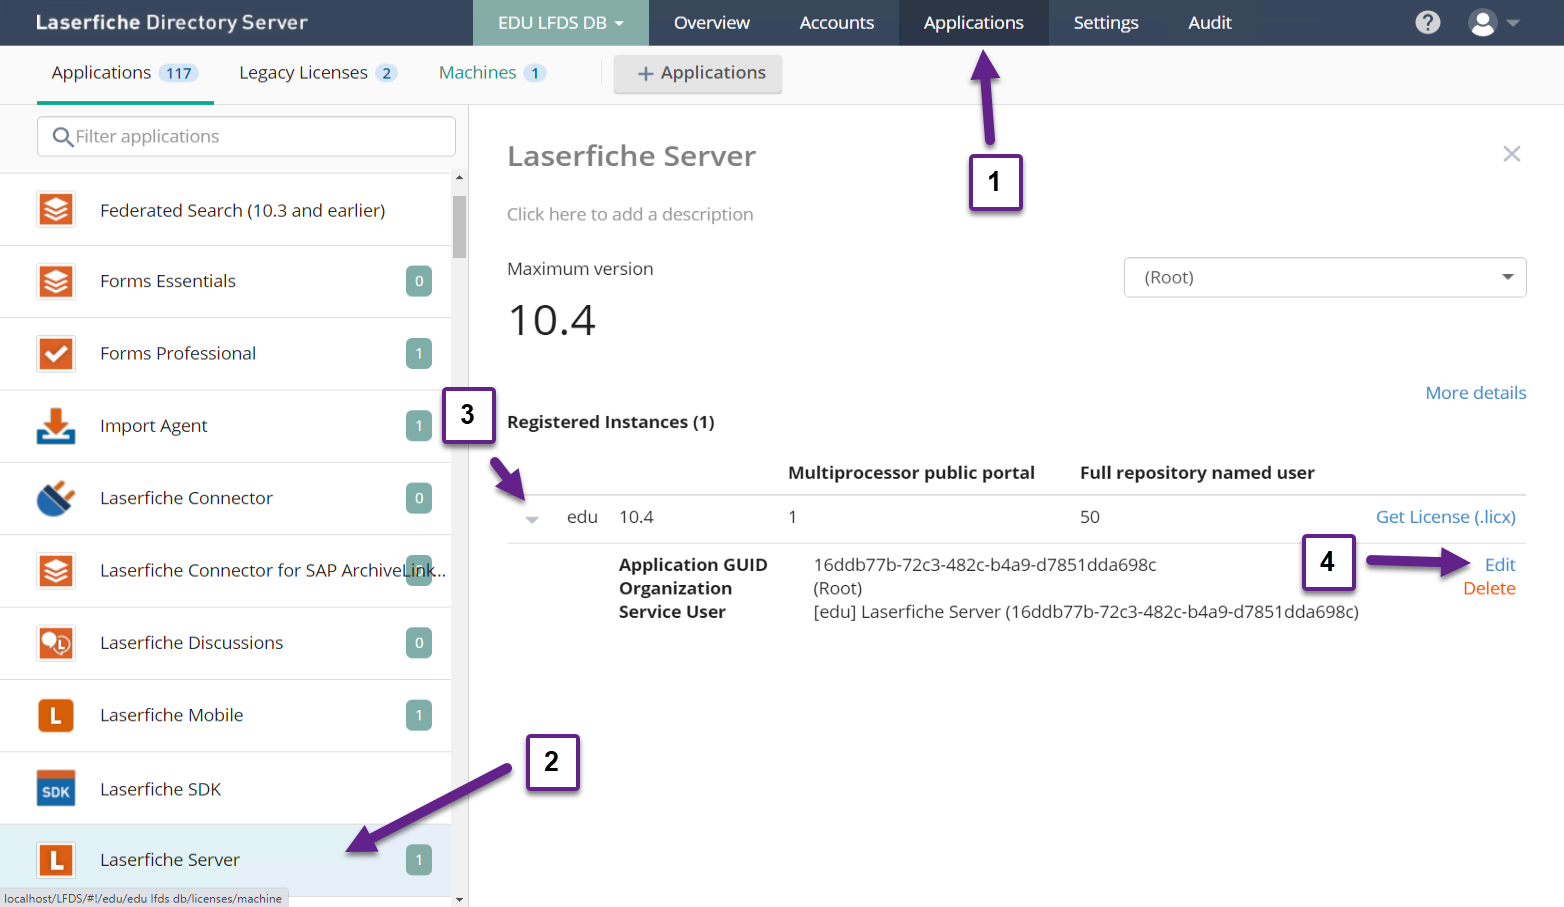Open the Audit menu
This screenshot has width=1564, height=907.
coord(1210,22)
